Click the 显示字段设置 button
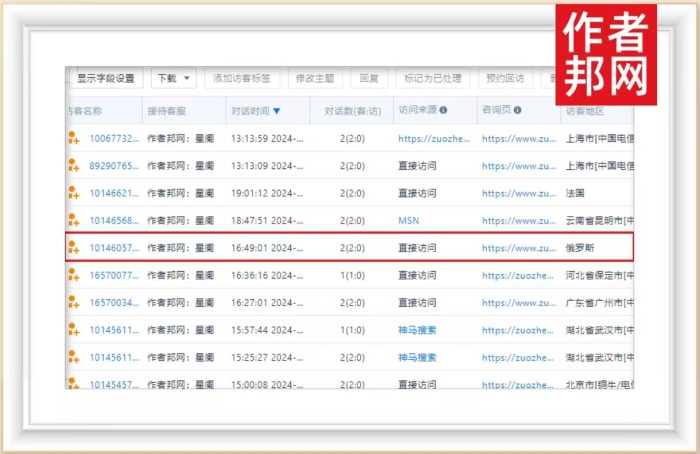The width and height of the screenshot is (700, 454). point(108,78)
